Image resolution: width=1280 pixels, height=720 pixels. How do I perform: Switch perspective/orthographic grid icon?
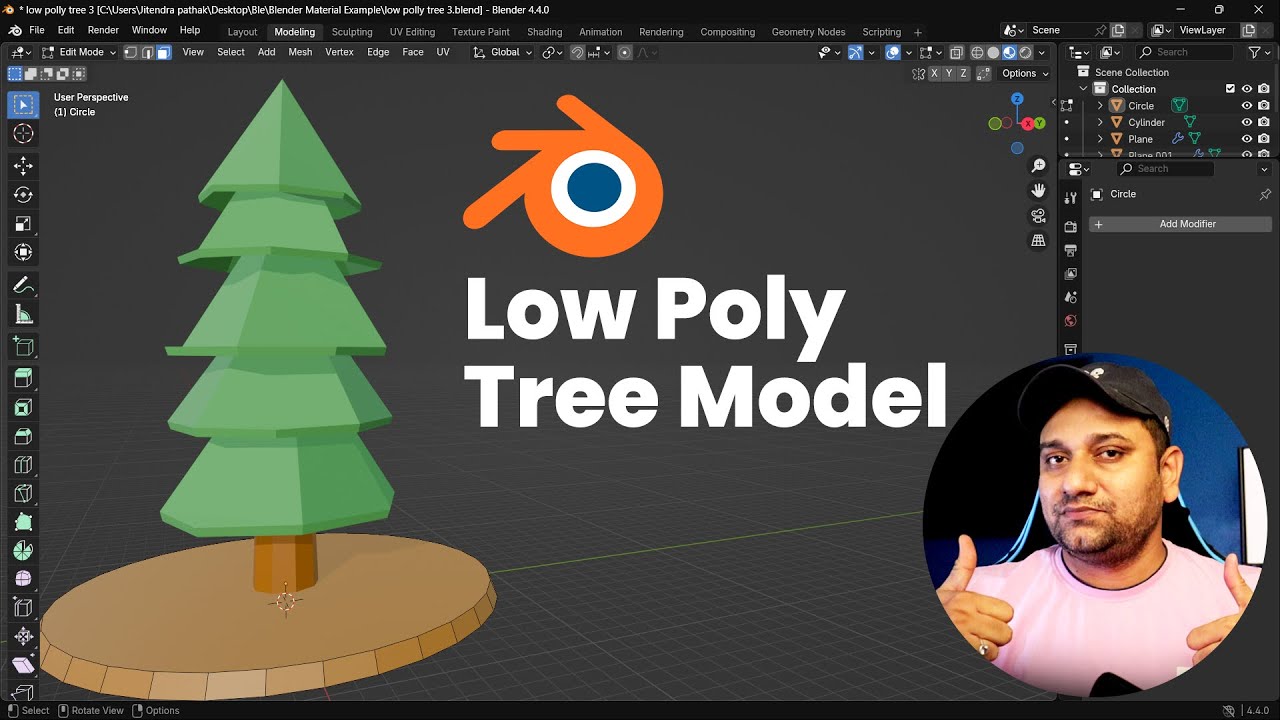tap(1039, 240)
